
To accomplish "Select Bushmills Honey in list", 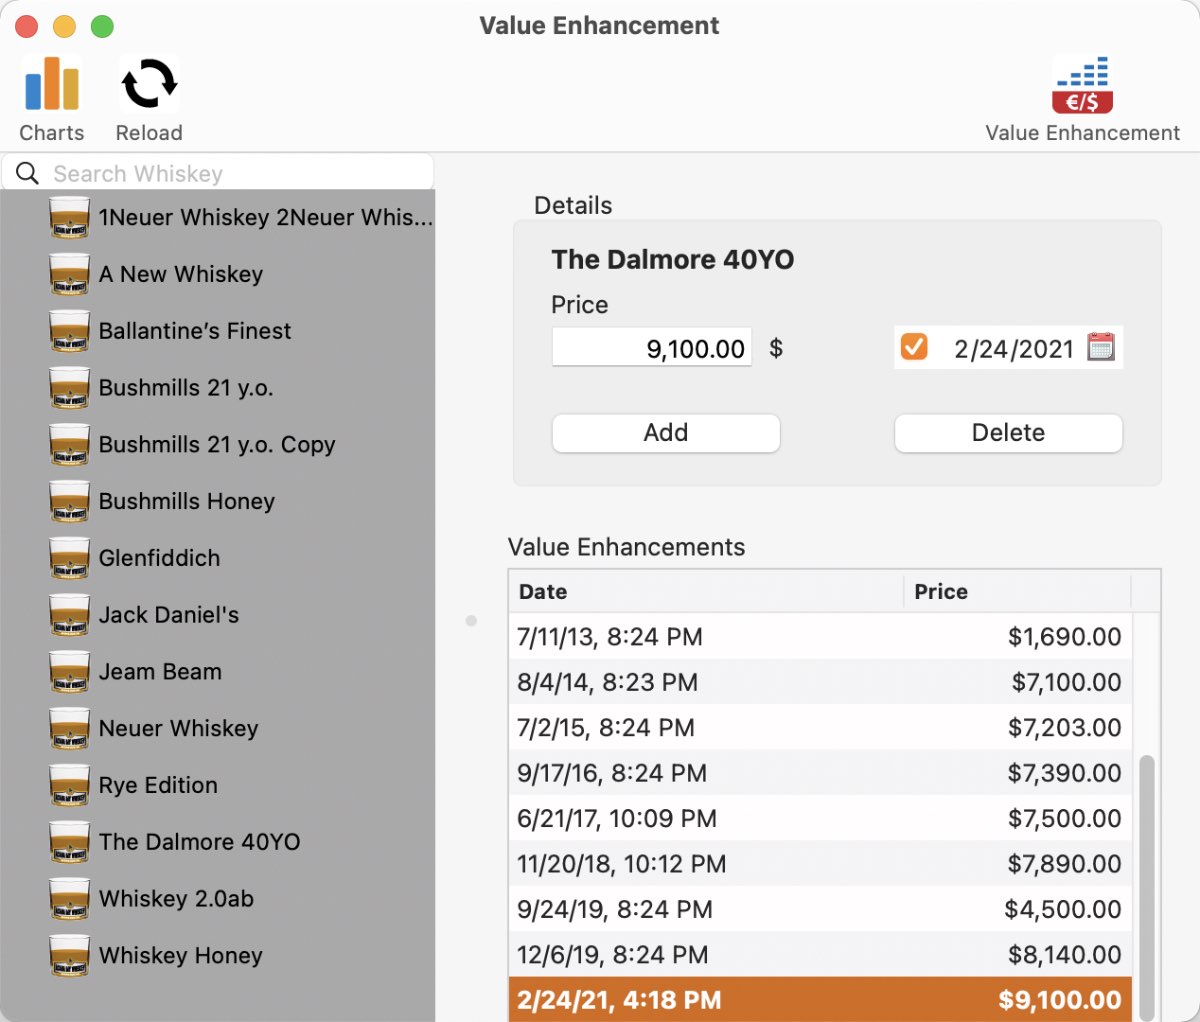I will [x=218, y=501].
